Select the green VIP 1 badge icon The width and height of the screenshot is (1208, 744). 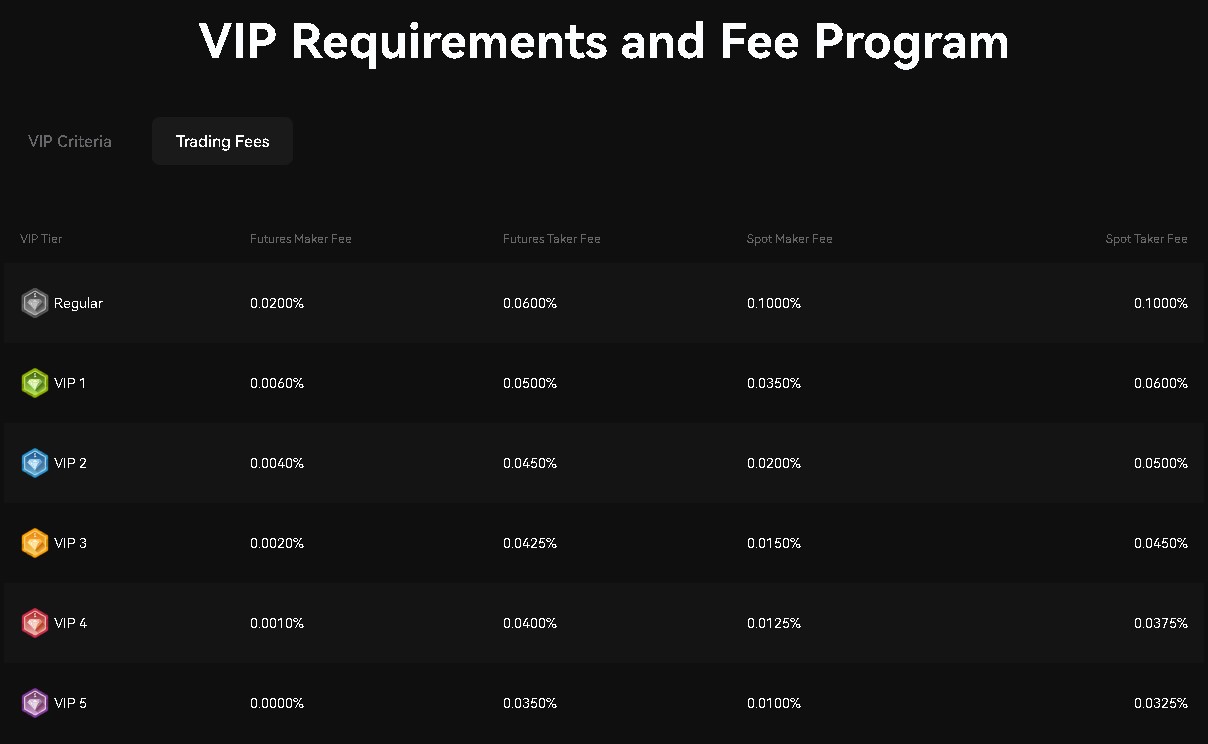(x=35, y=383)
